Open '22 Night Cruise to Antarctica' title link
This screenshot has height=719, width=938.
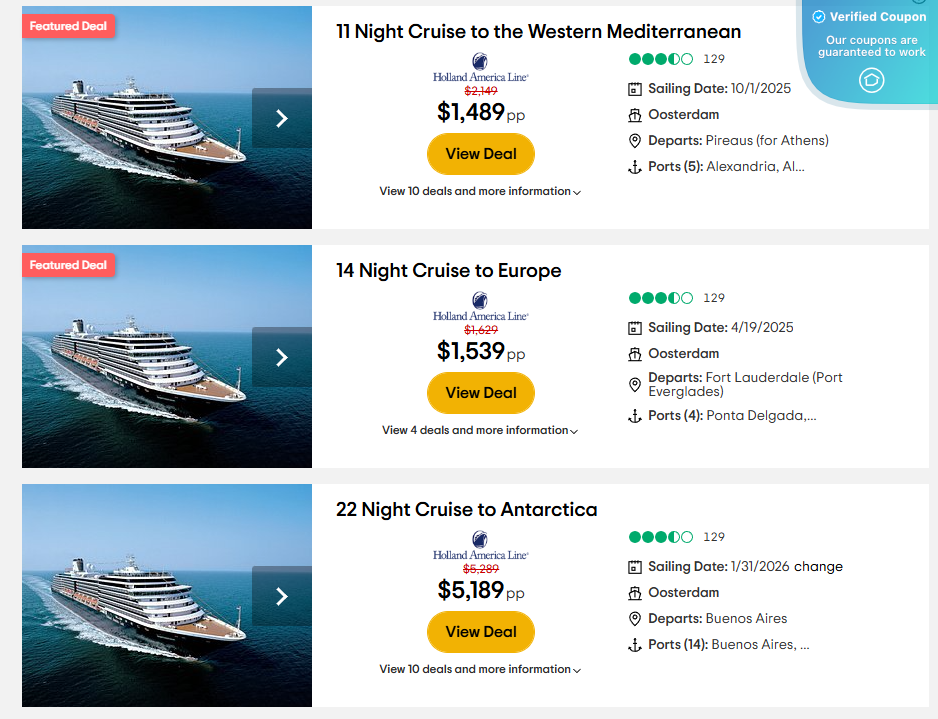click(466, 510)
